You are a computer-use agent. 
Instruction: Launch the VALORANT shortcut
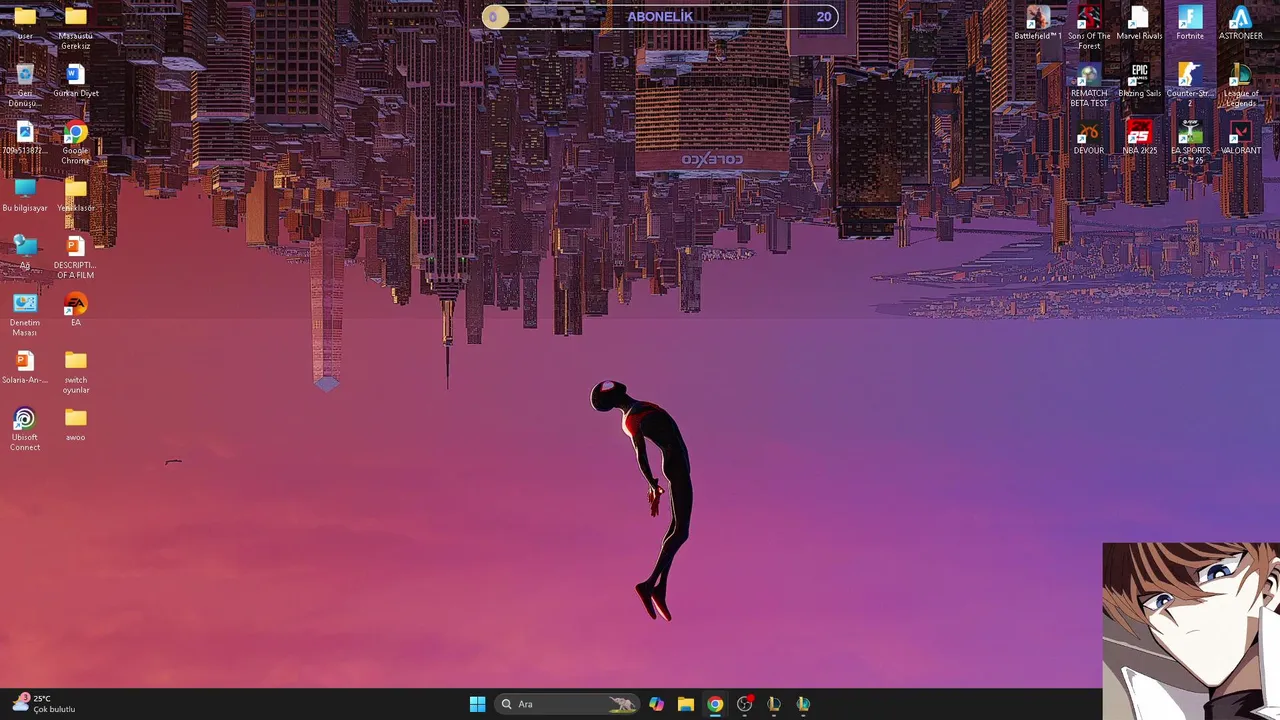(1240, 138)
